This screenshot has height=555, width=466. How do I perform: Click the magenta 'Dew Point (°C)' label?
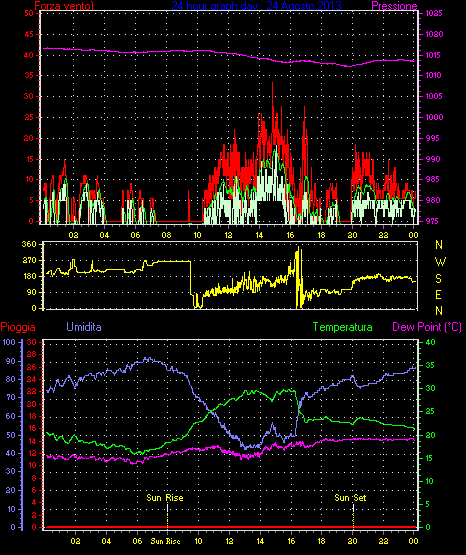(427, 327)
